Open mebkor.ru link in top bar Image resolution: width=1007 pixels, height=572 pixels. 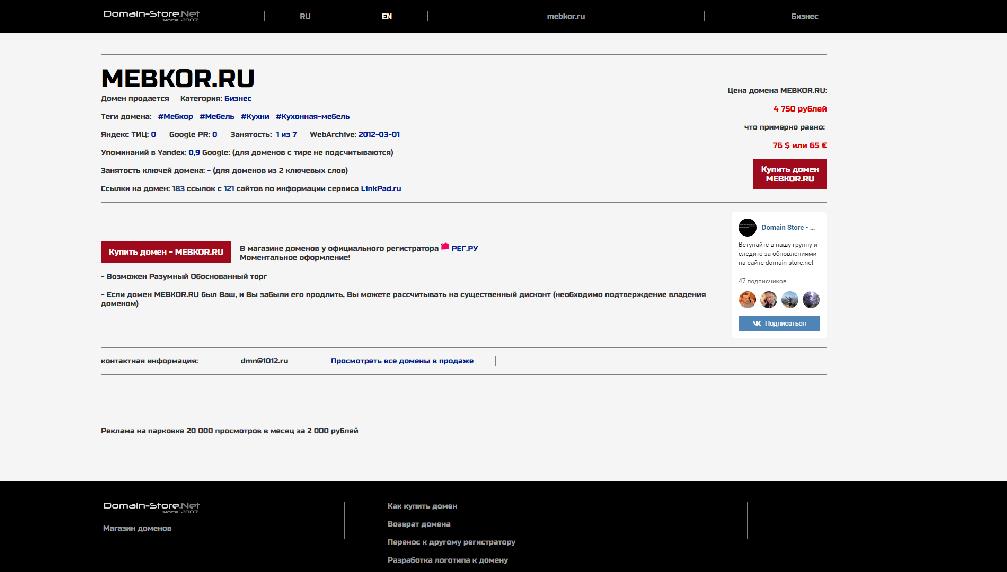click(566, 17)
